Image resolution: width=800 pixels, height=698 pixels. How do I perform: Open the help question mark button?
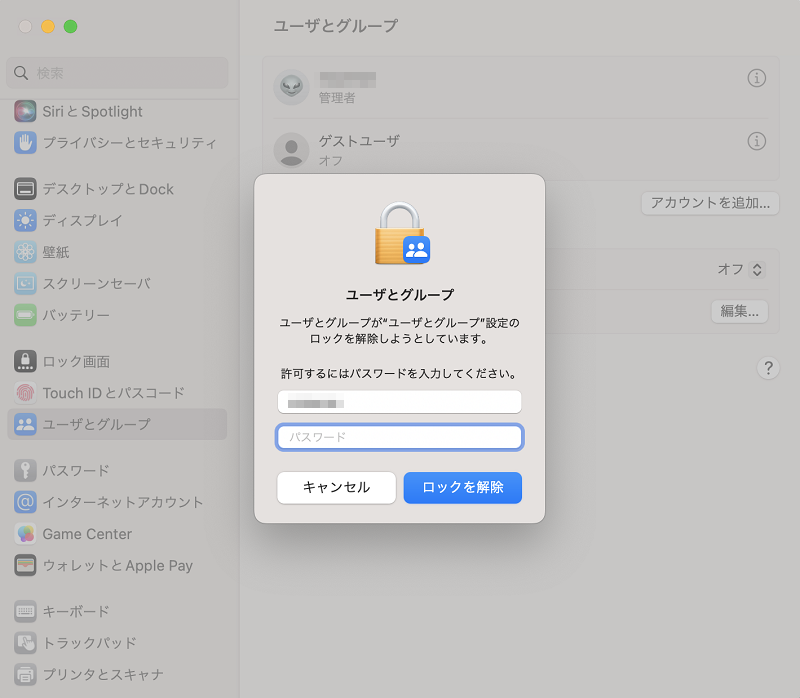768,368
